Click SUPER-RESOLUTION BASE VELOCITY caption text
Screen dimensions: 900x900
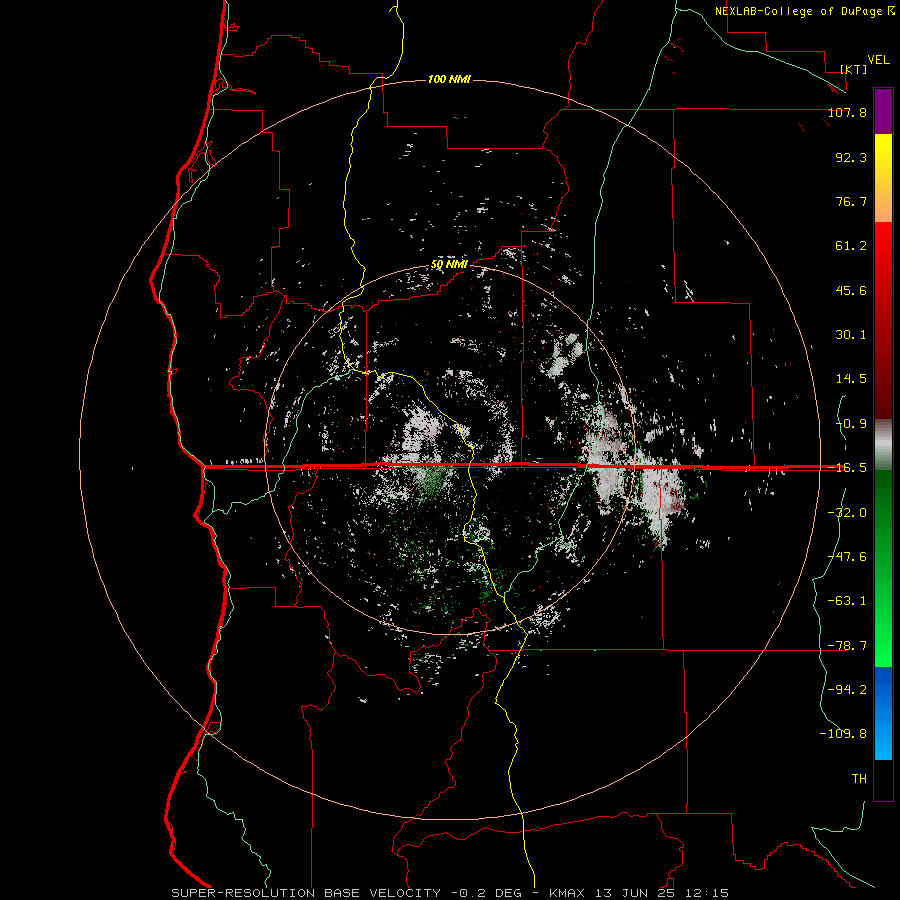306,893
